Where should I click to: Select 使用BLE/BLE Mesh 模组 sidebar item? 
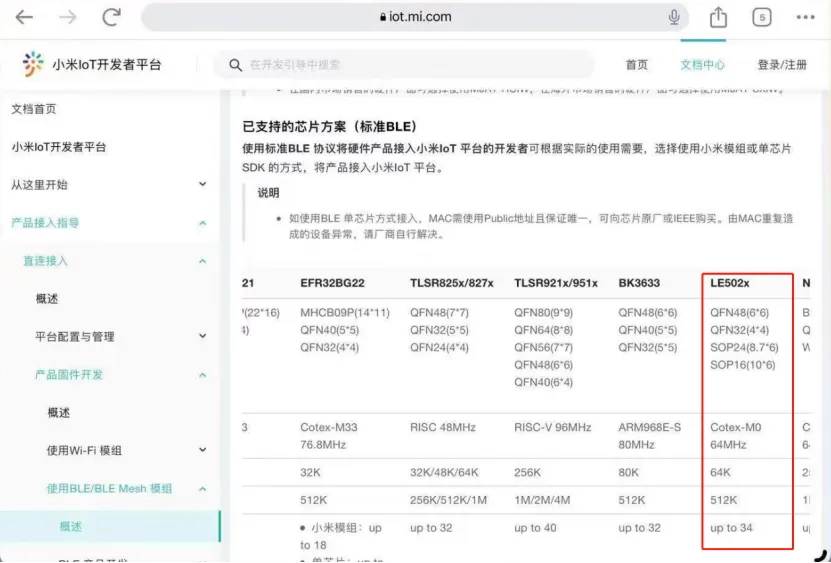[109, 488]
